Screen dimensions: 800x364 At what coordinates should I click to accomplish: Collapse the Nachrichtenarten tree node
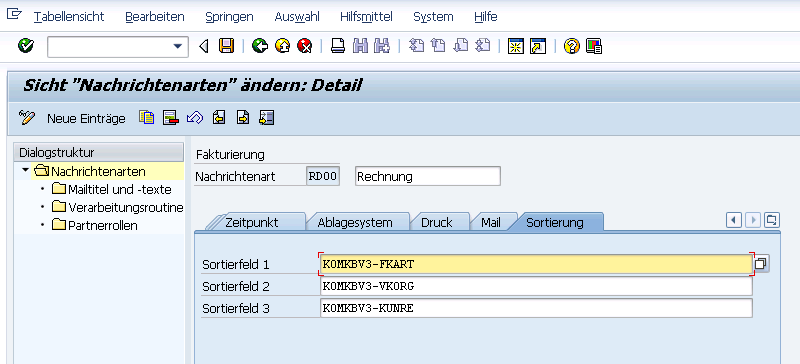[x=26, y=170]
